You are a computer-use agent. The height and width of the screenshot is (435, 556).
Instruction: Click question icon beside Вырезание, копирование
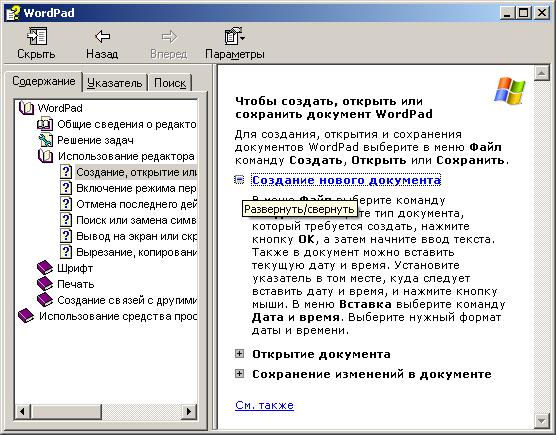(66, 252)
